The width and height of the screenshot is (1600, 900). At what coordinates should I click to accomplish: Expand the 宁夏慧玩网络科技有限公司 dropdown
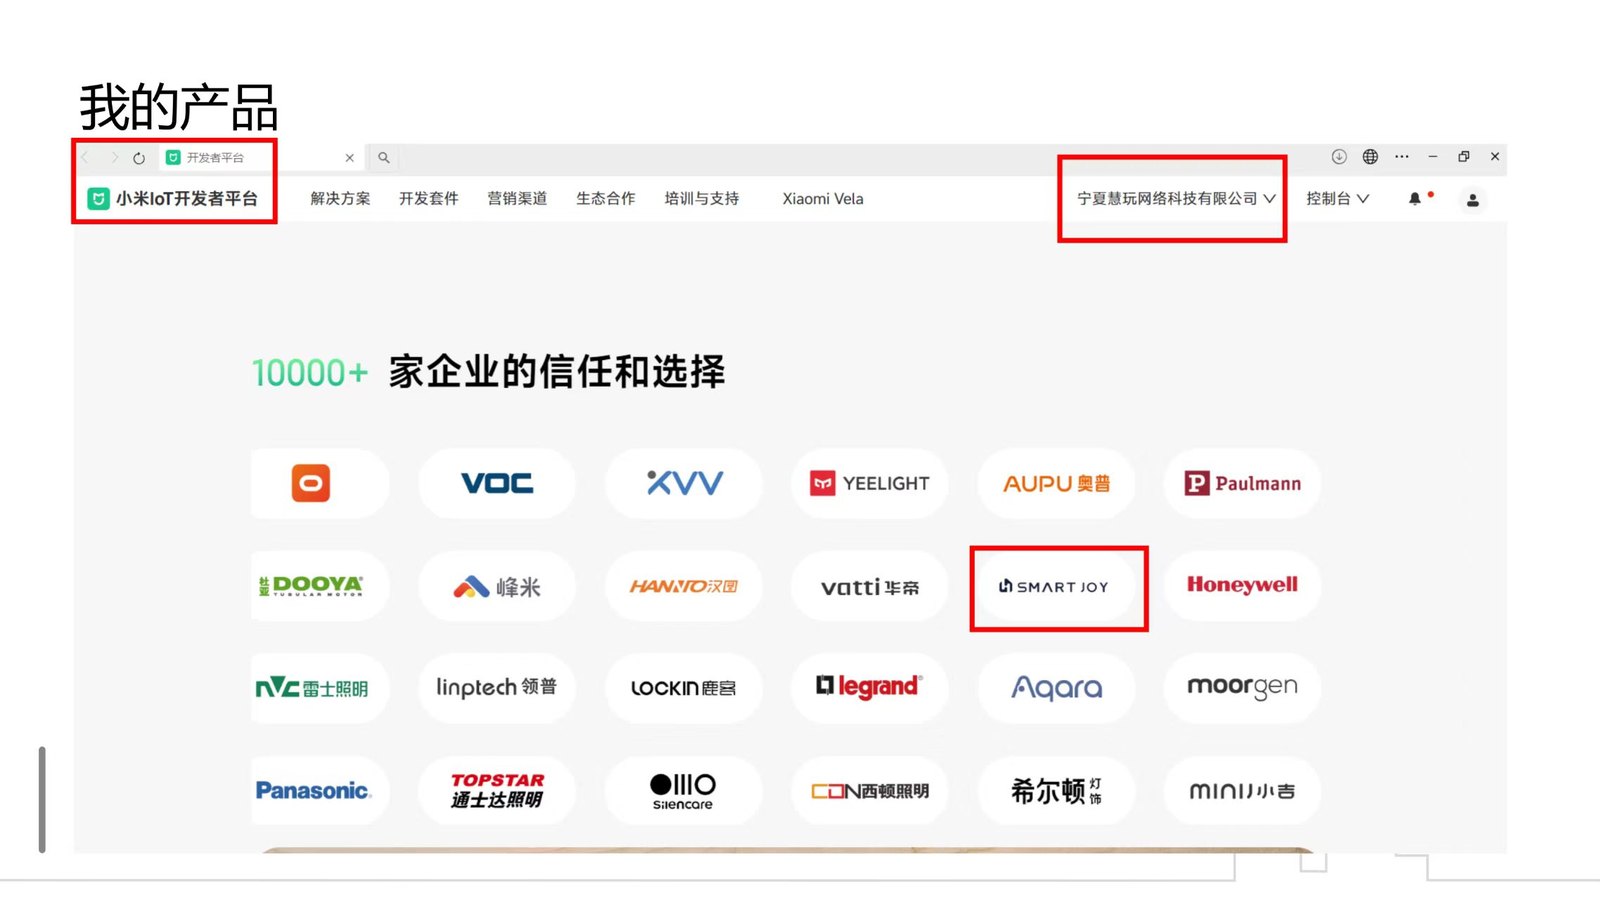[x=1176, y=199]
